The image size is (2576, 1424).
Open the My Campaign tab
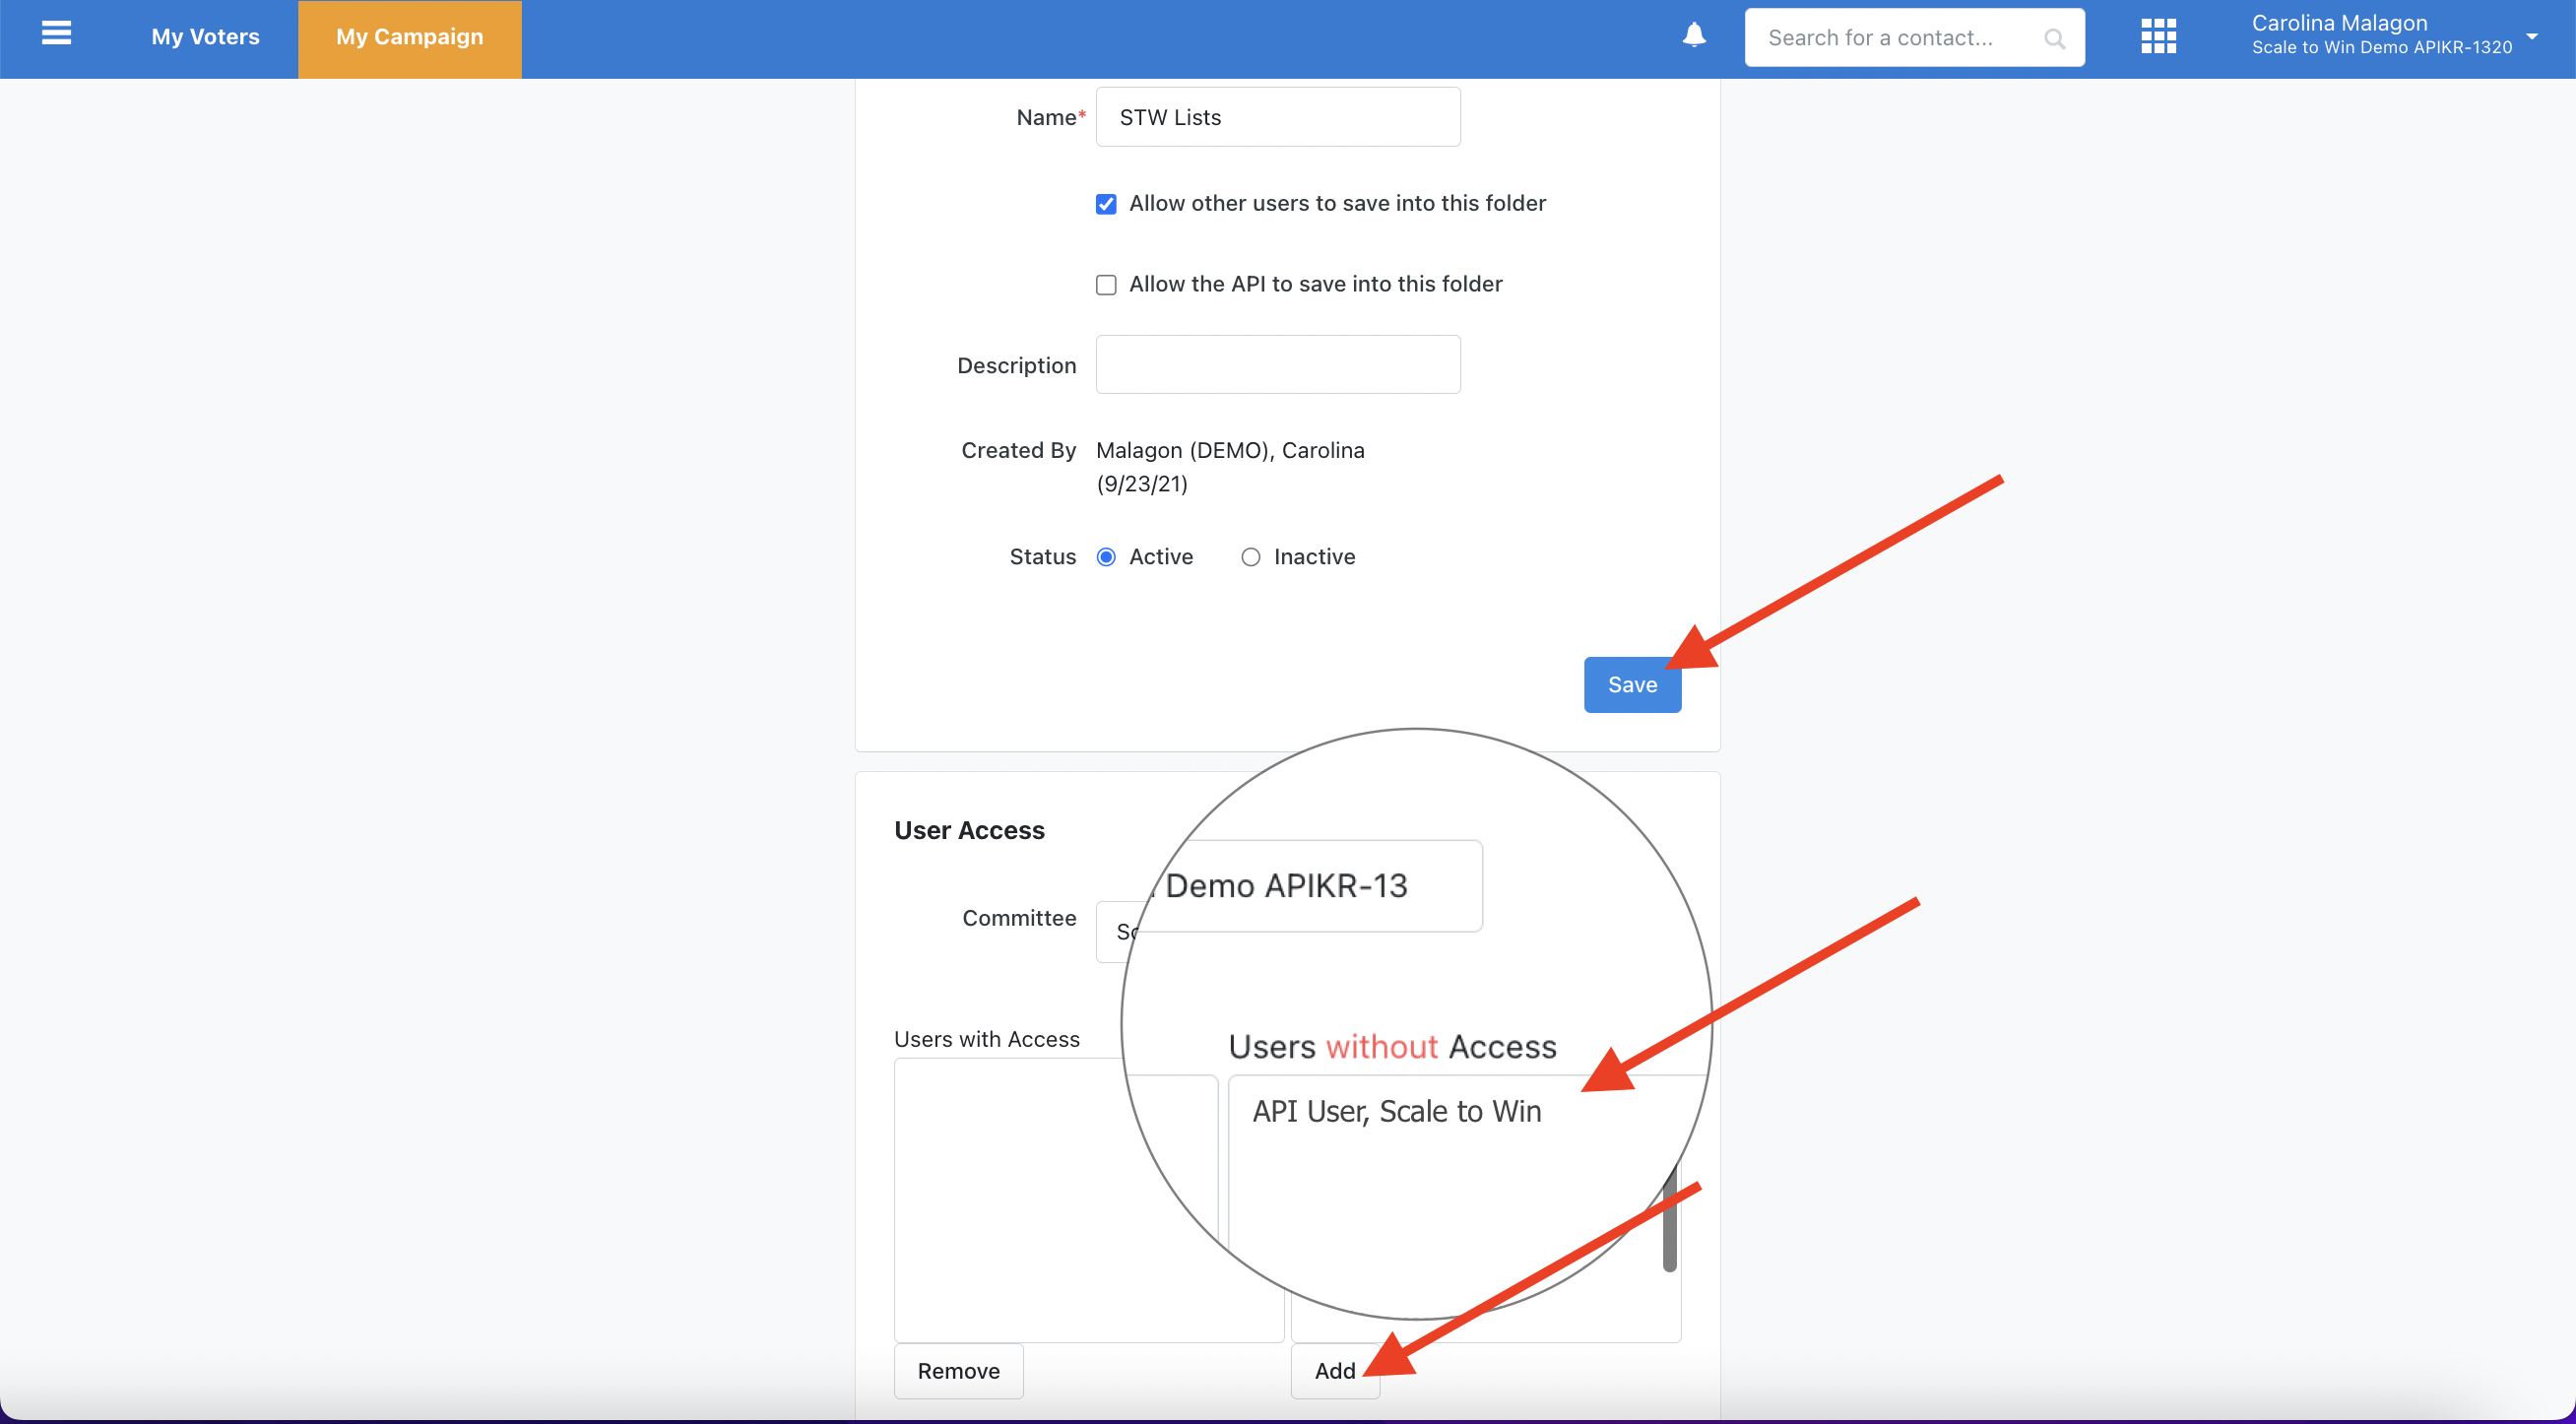point(409,38)
